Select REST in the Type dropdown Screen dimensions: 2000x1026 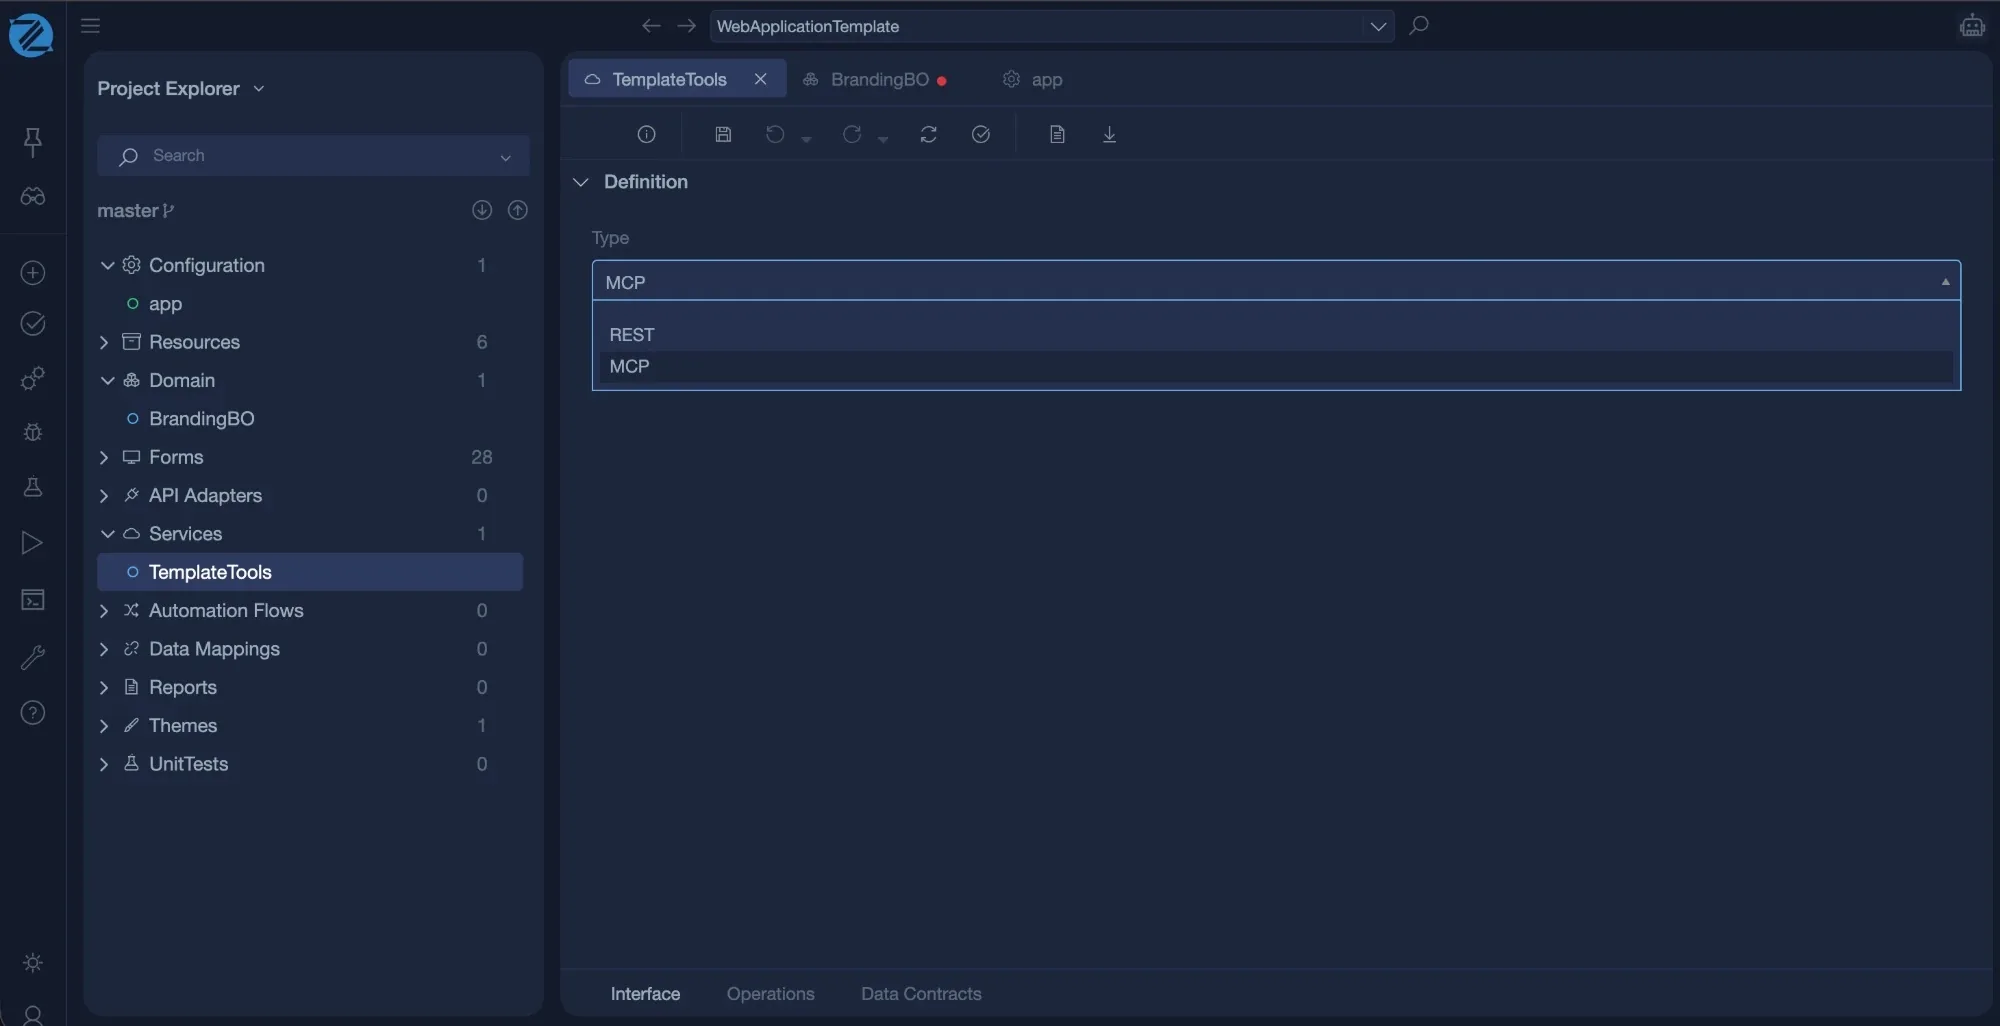(x=1276, y=335)
